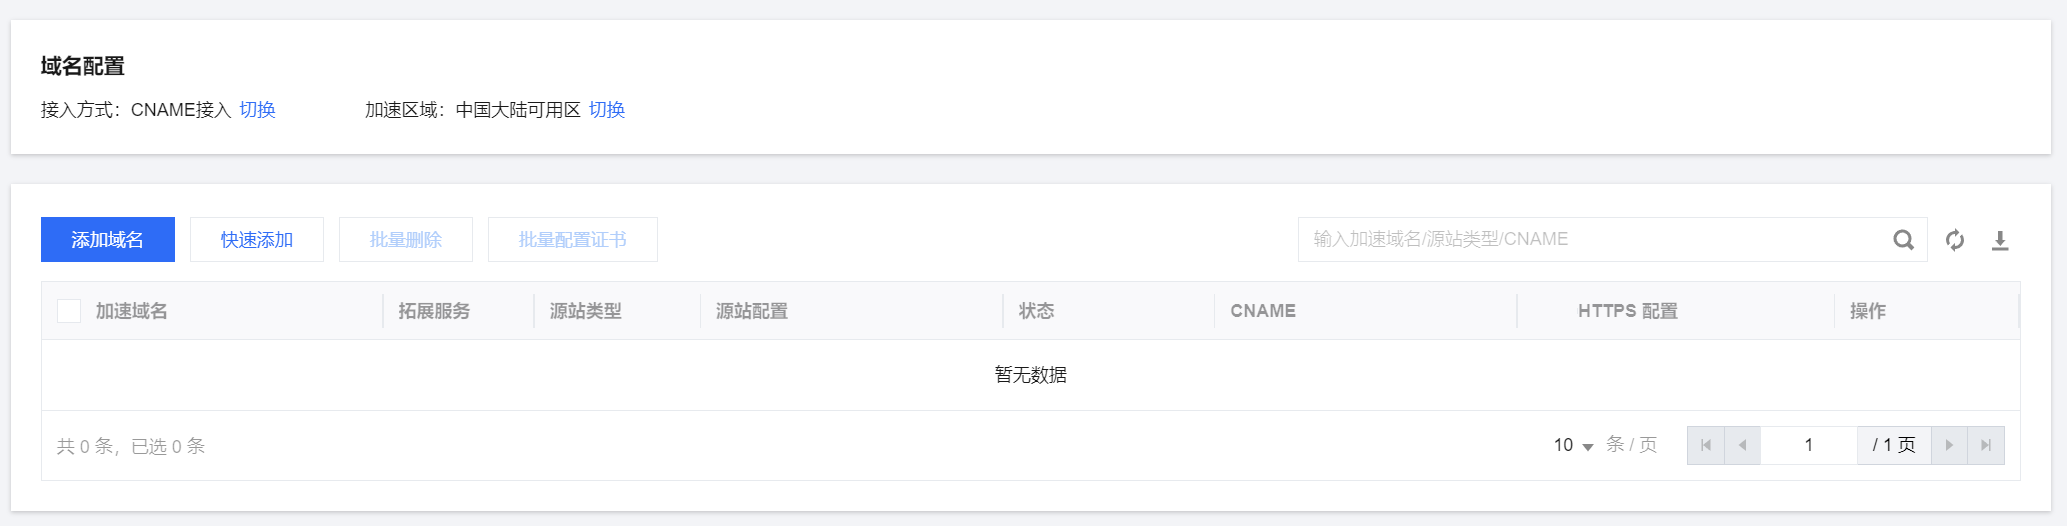Screen dimensions: 2067x526
Task: Go to previous page arrow
Action: (x=1743, y=445)
